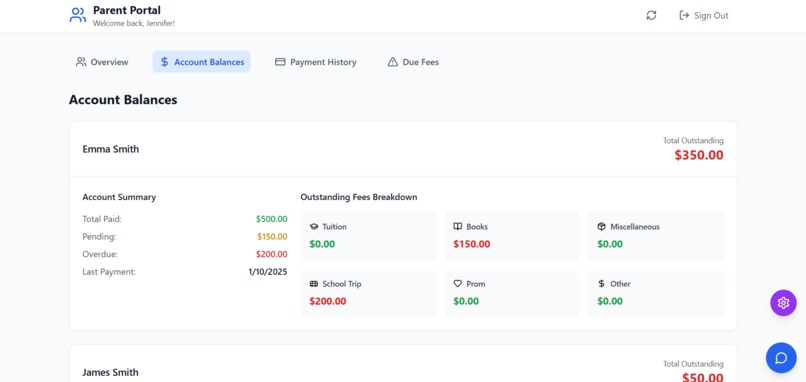
Task: Click James Smith's $50.00 outstanding amount
Action: [703, 377]
